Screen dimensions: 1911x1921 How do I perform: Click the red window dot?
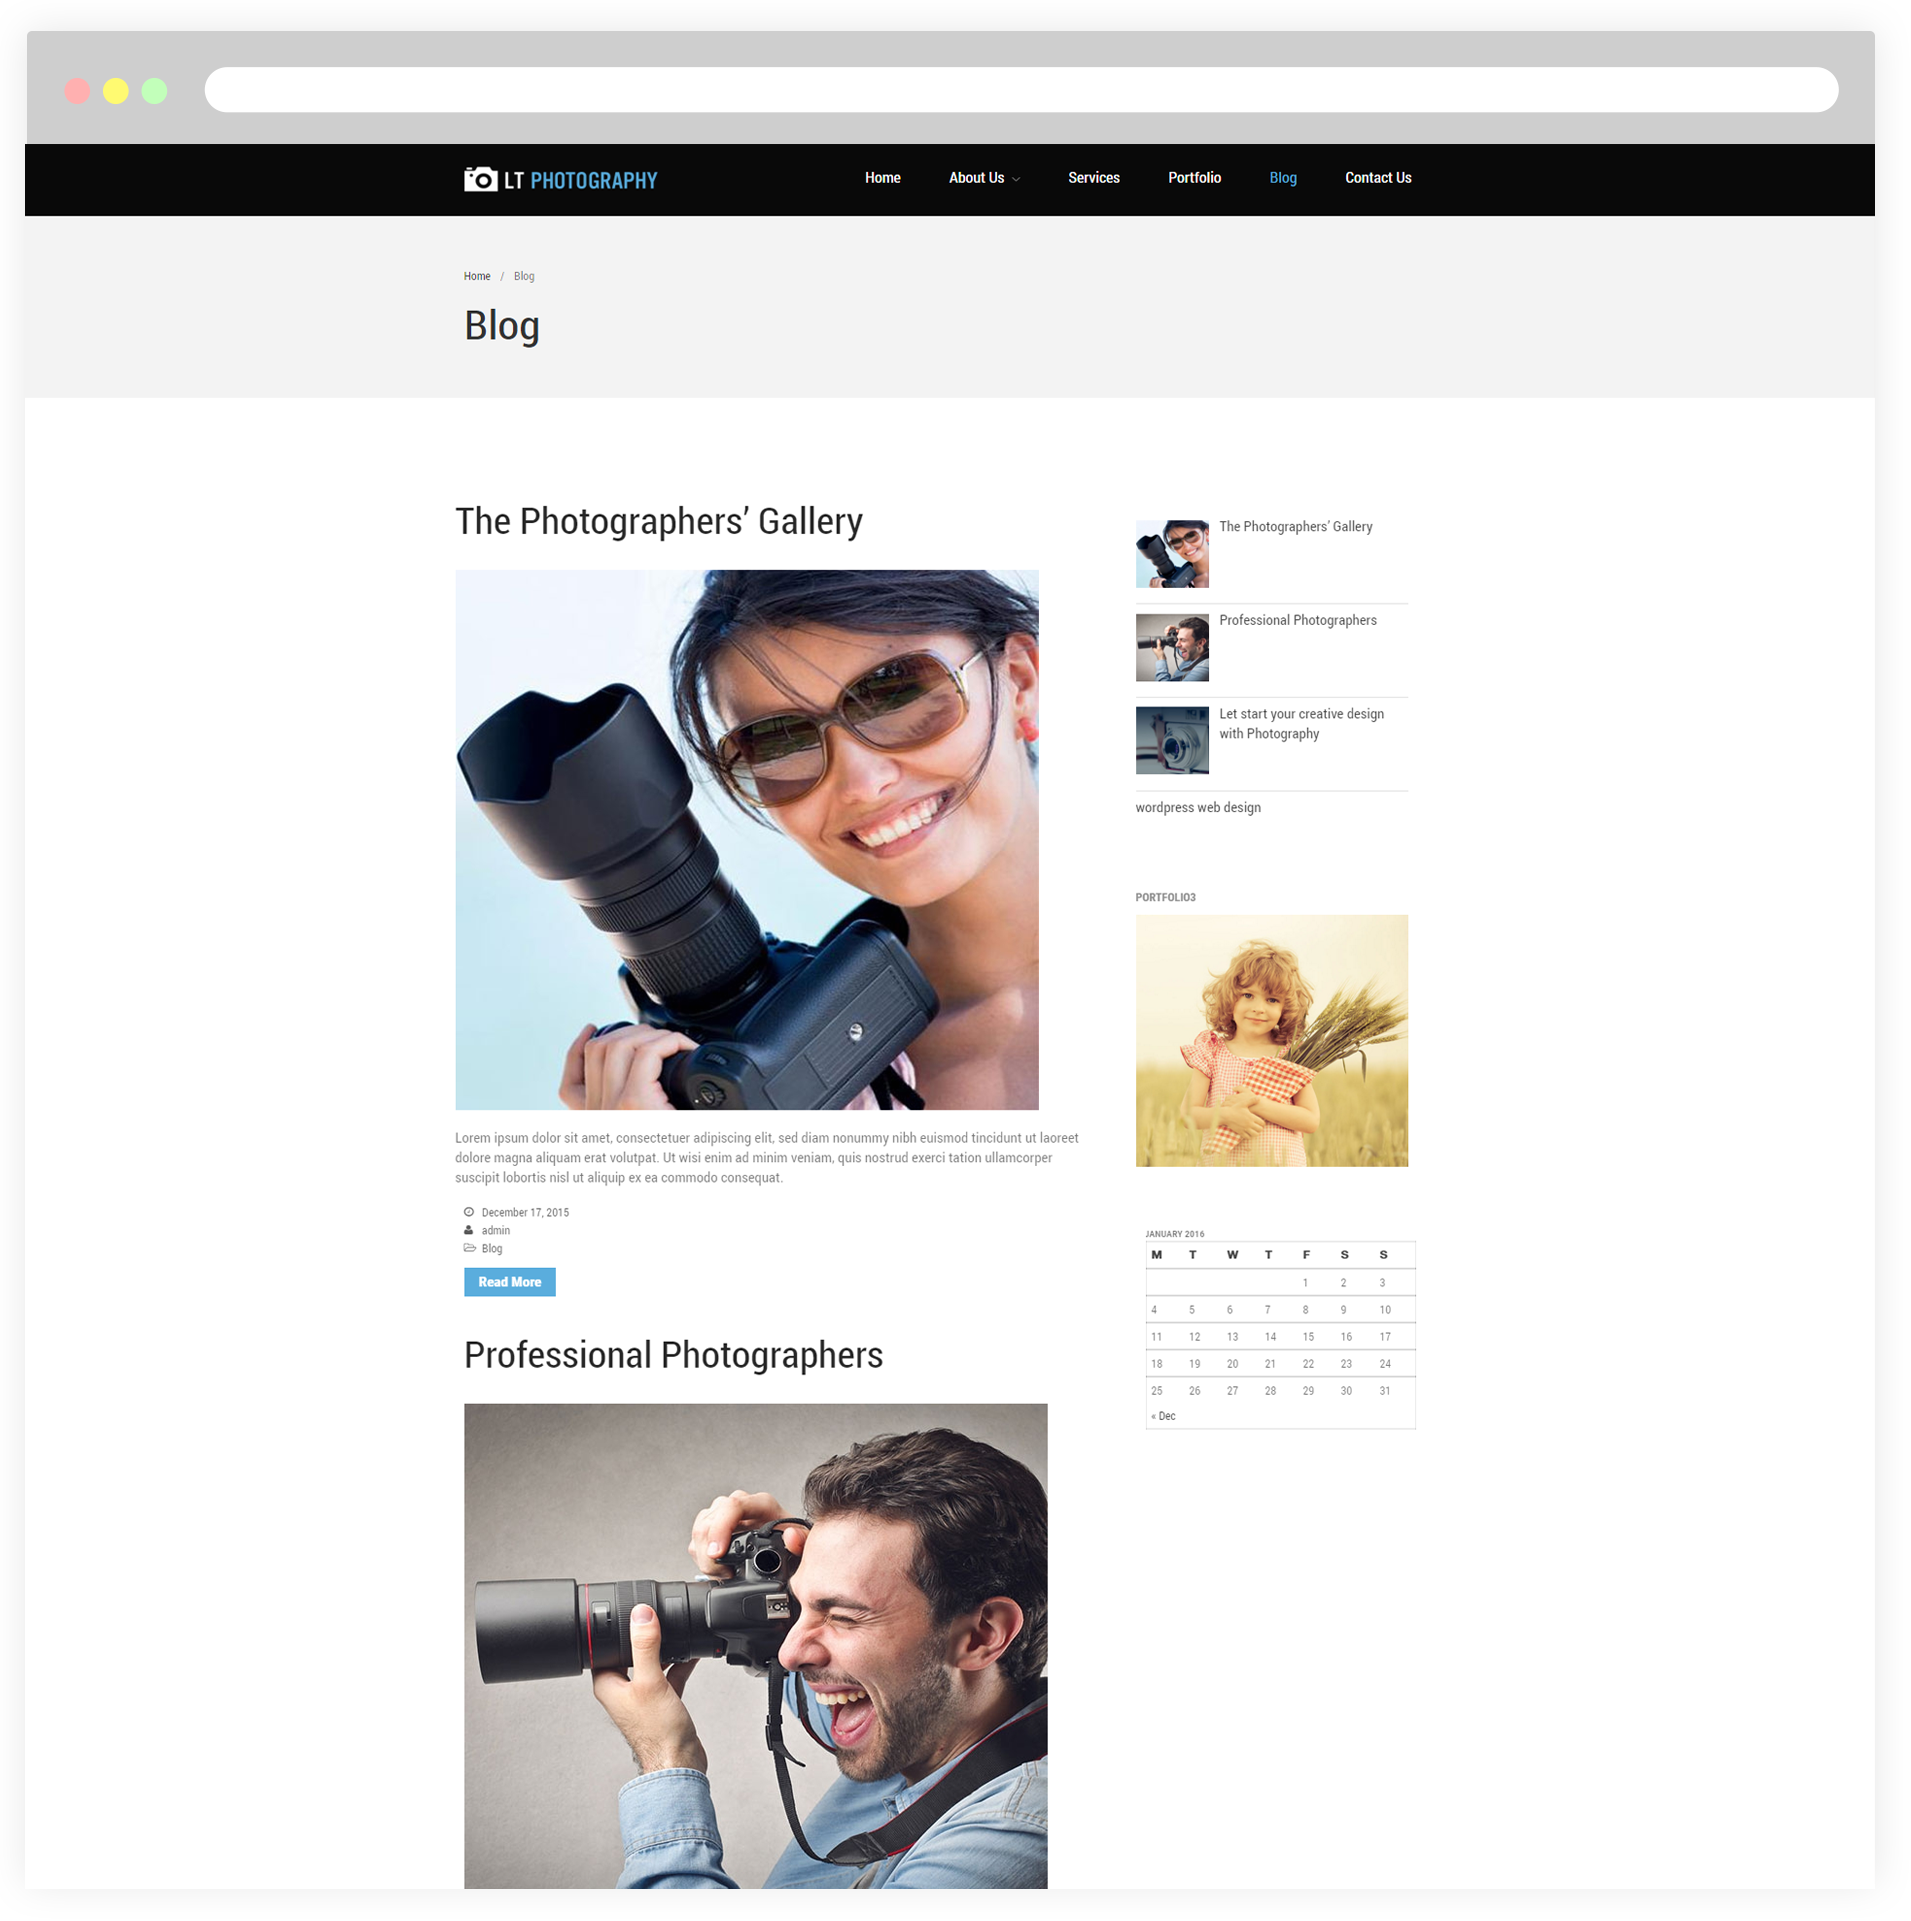click(x=77, y=91)
